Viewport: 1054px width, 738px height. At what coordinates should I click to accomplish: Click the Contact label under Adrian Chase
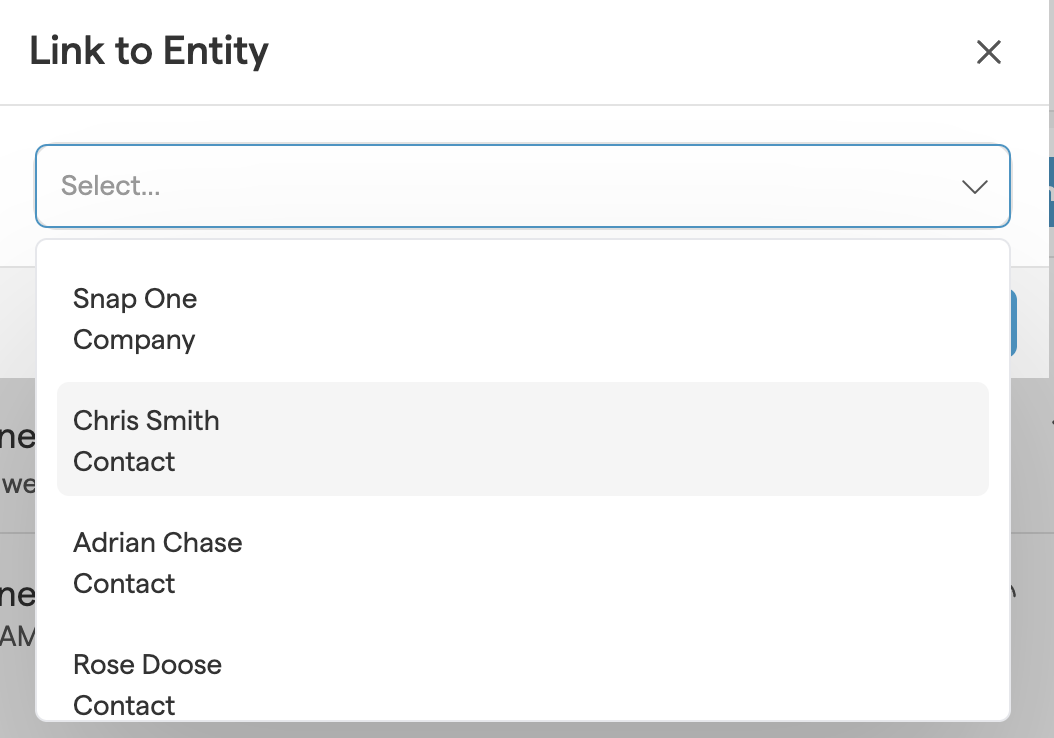[124, 584]
